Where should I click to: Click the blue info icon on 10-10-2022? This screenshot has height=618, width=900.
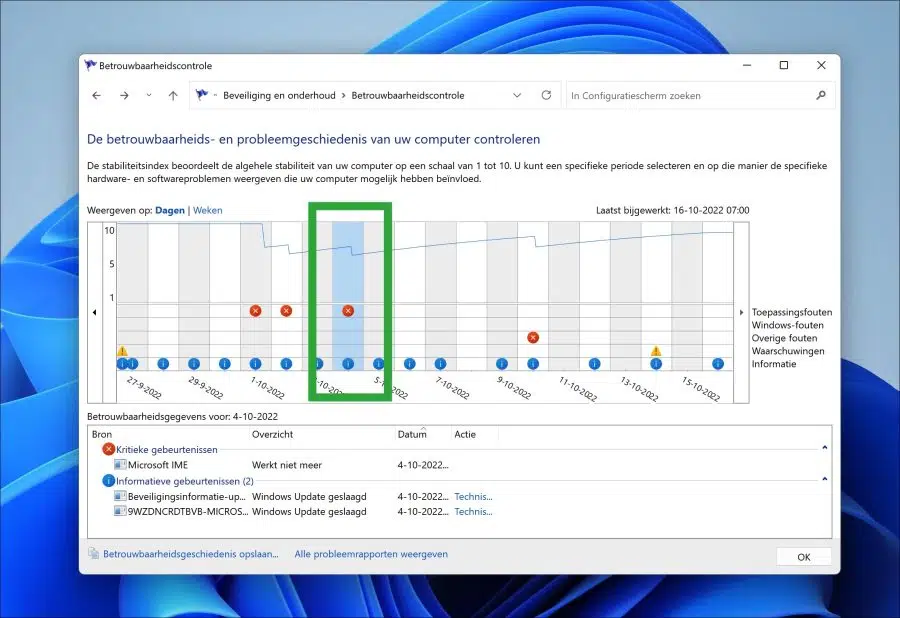533,364
